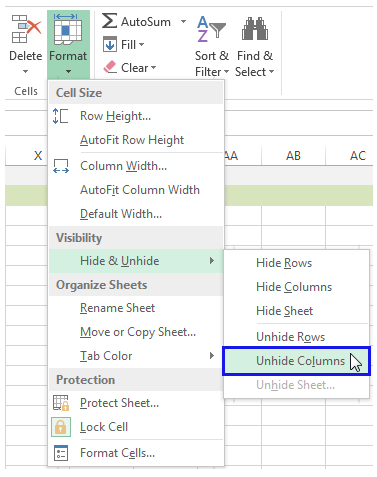Click the Format cells ribbon icon
Screen dimensions: 377x477
68,29
